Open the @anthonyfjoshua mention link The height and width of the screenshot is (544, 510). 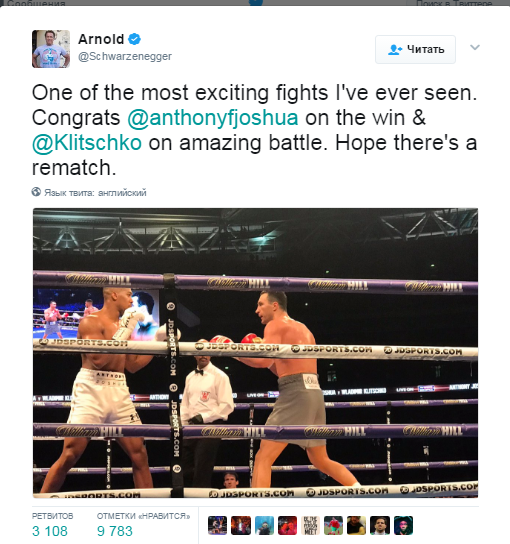(213, 118)
